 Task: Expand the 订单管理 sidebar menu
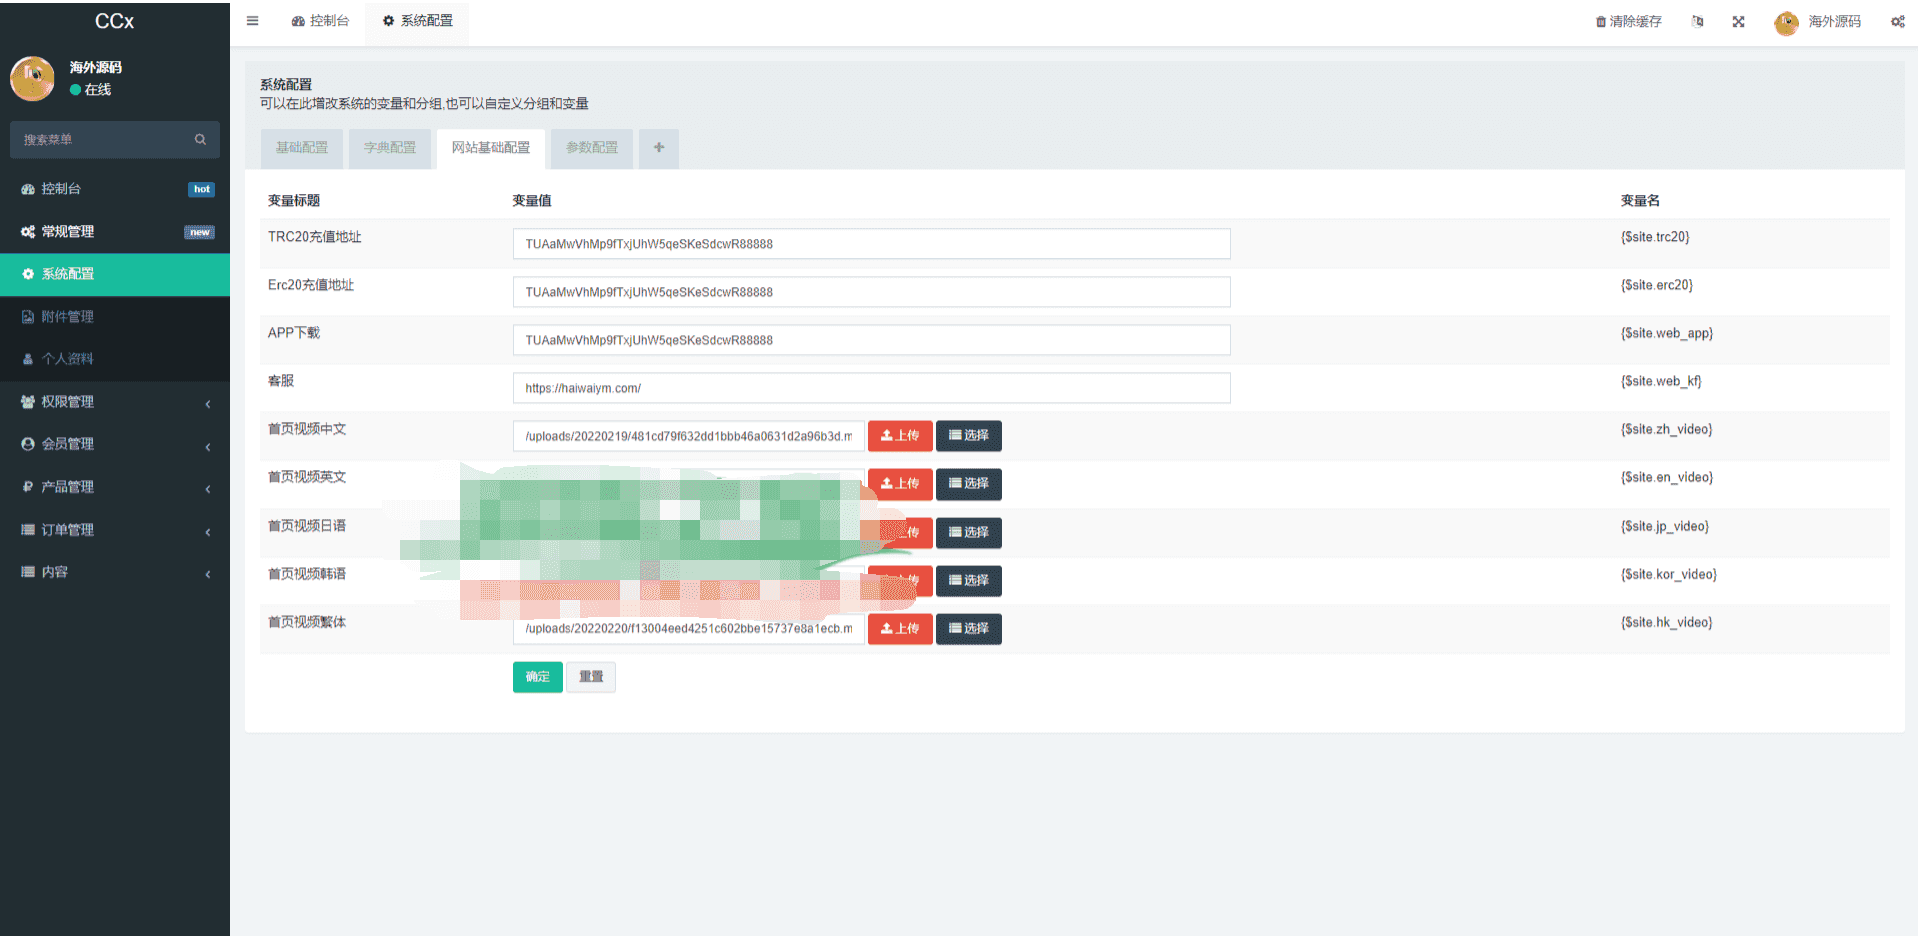[x=114, y=530]
